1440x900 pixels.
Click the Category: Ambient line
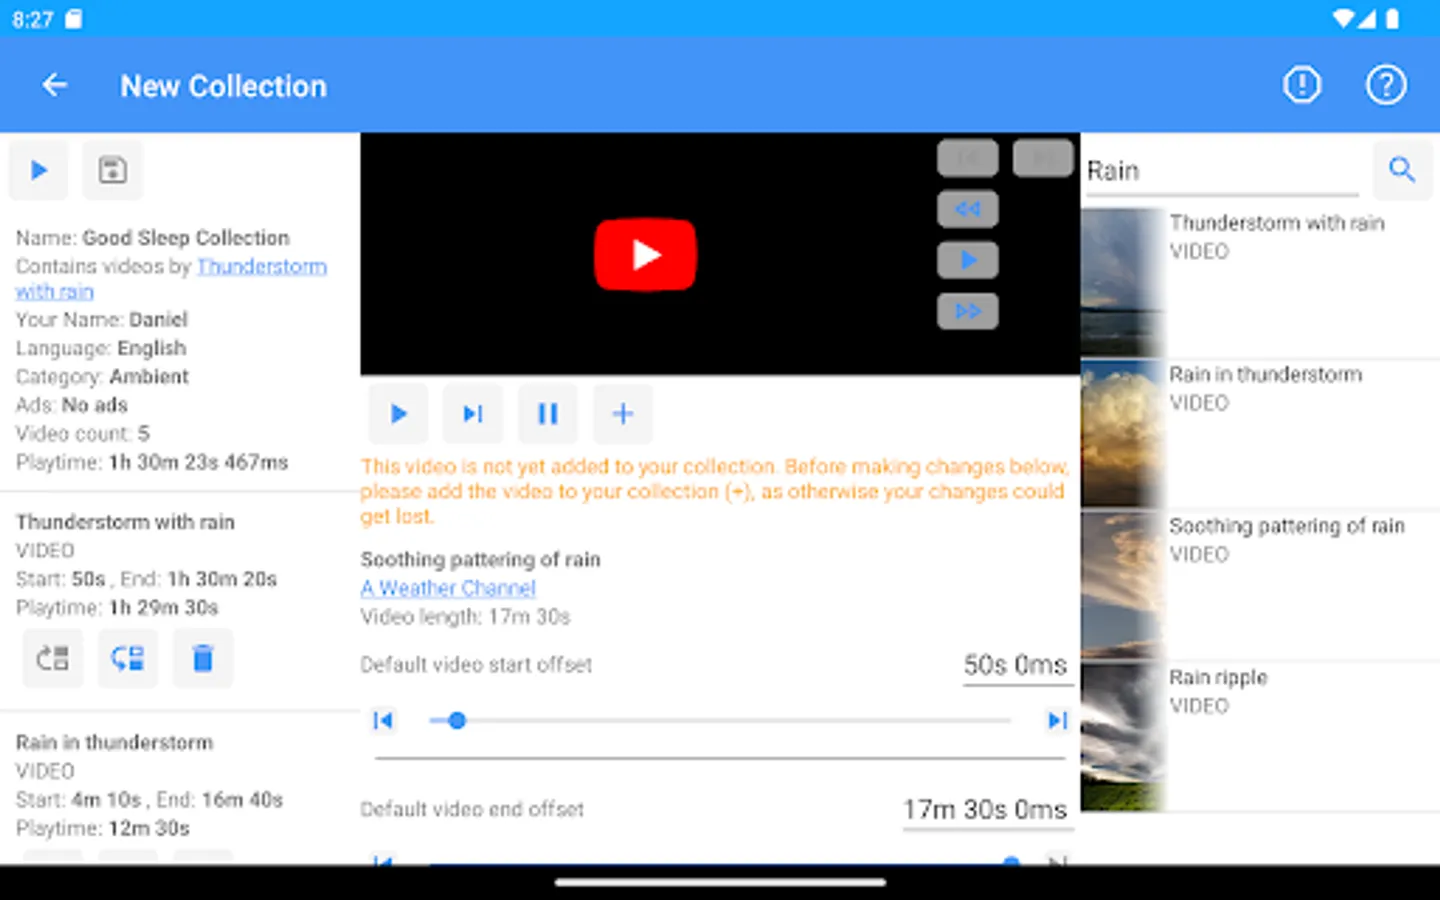coord(102,377)
